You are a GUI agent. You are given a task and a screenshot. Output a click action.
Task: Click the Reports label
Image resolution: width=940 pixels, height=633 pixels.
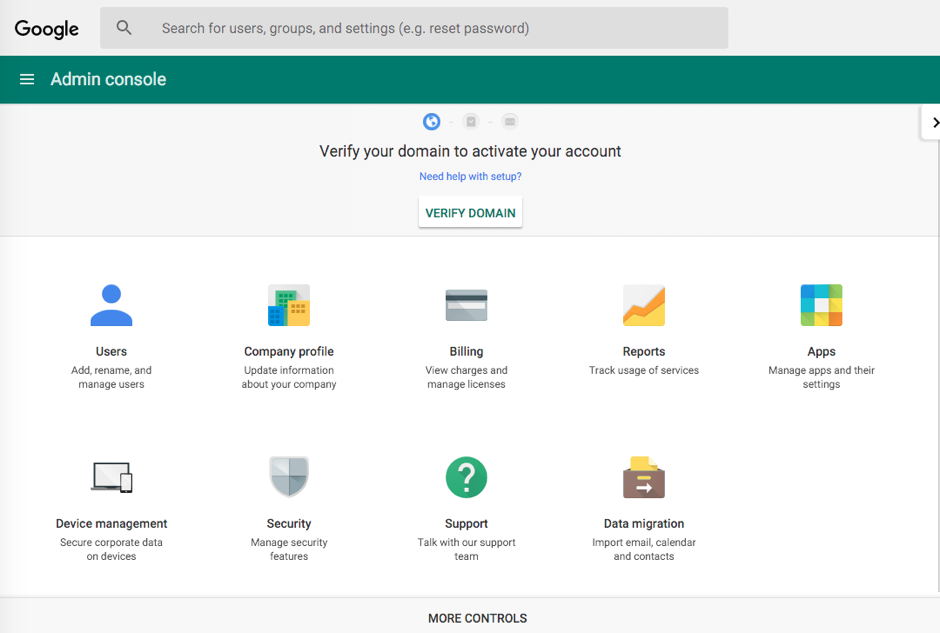pyautogui.click(x=644, y=351)
